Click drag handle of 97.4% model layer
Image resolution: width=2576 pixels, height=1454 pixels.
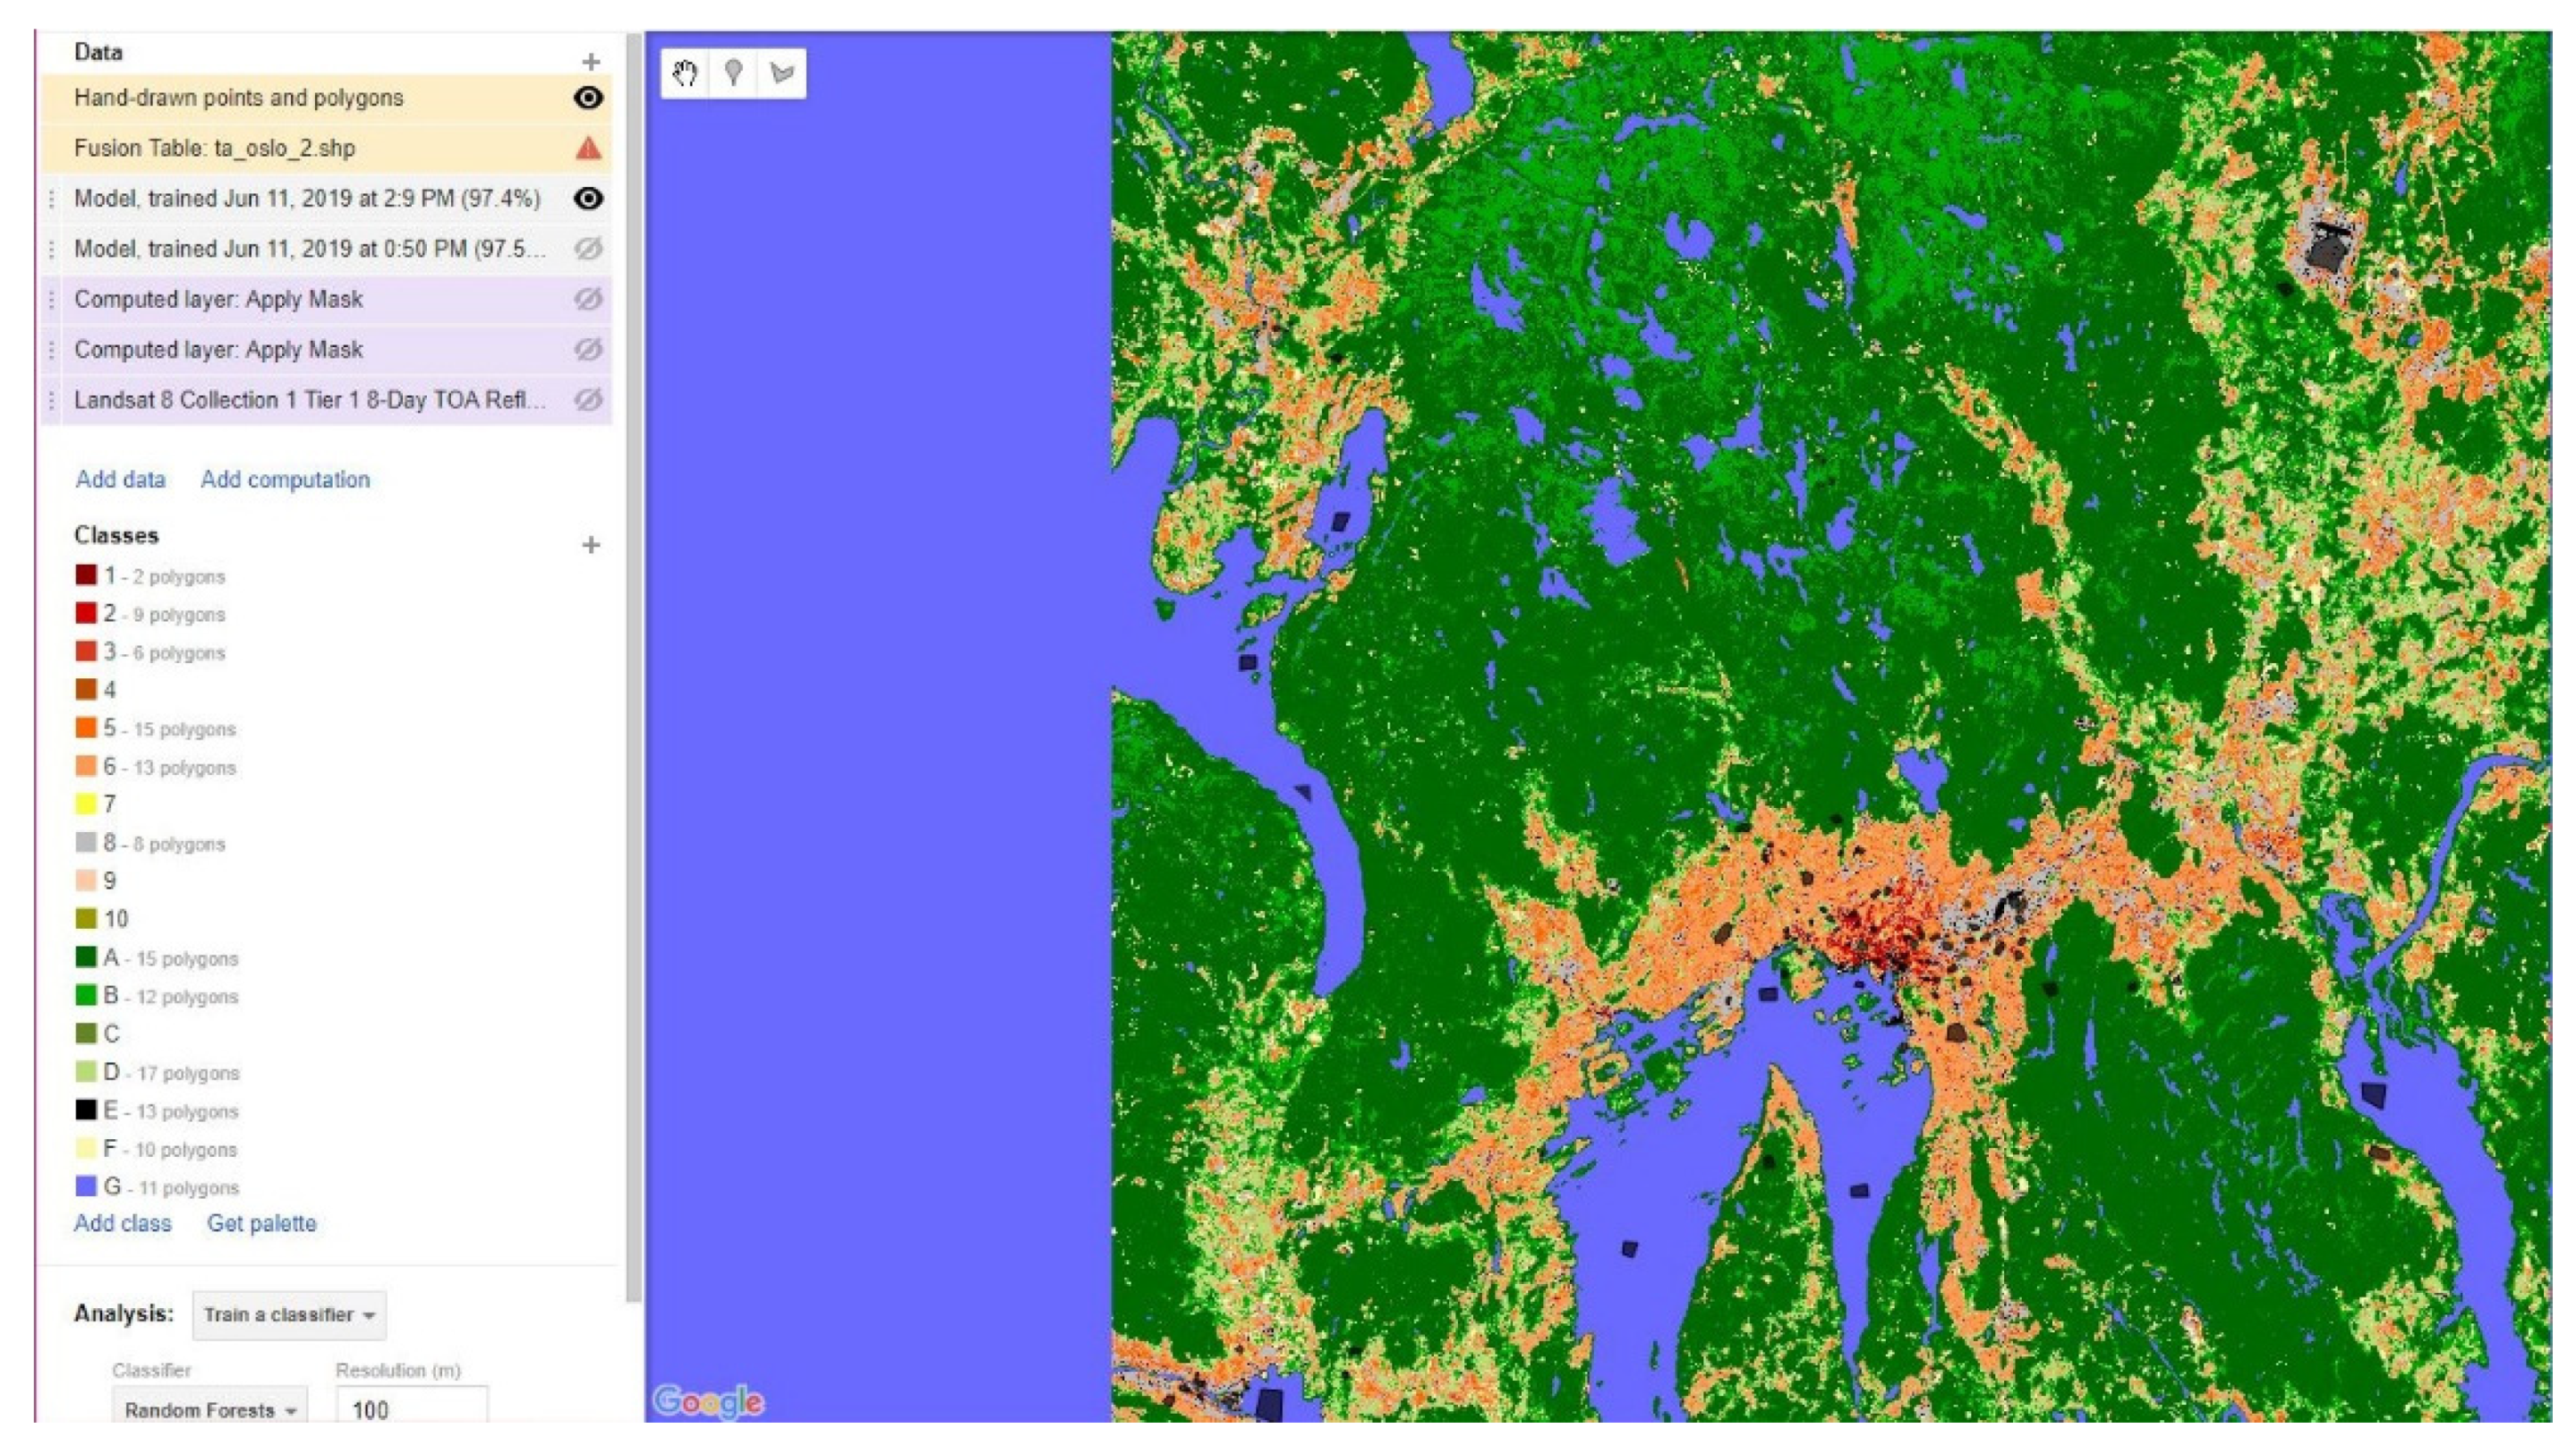[52, 199]
